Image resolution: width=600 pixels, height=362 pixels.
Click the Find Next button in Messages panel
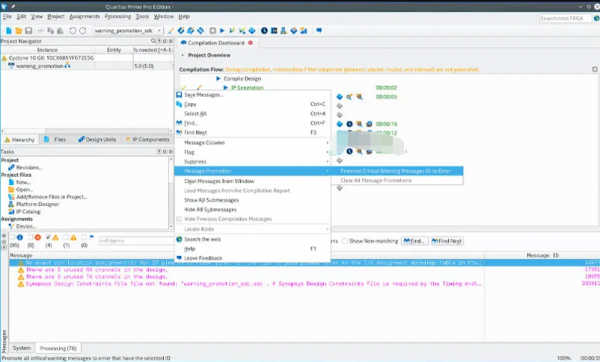(447, 241)
